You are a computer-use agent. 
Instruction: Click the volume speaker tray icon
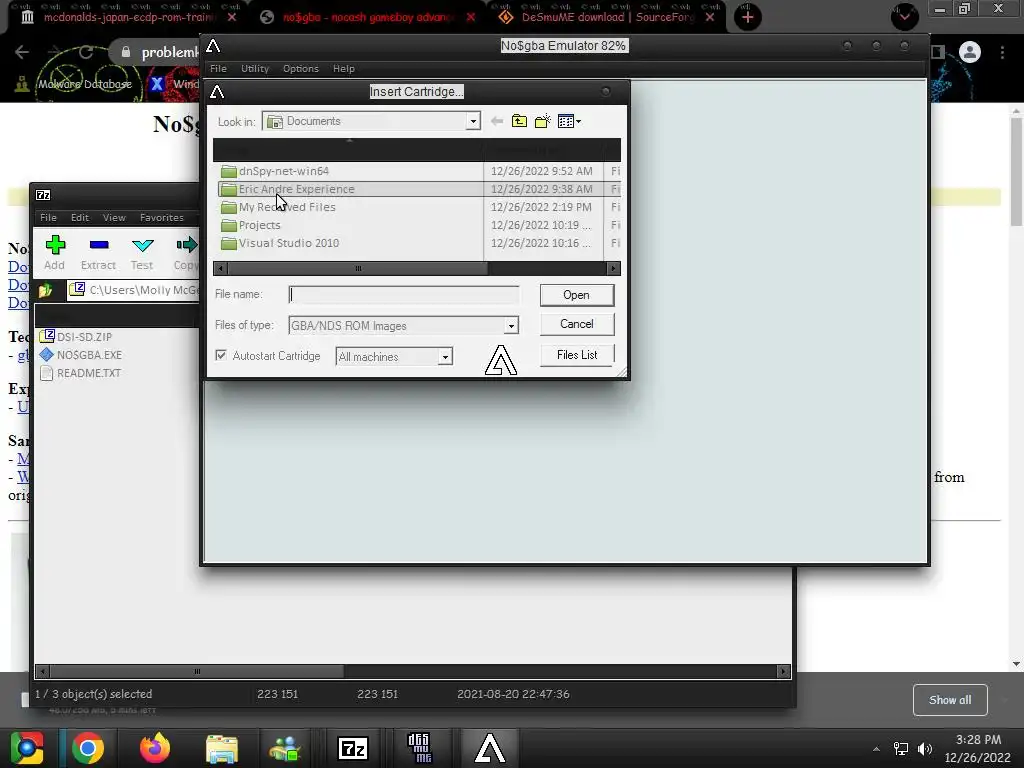(x=925, y=748)
